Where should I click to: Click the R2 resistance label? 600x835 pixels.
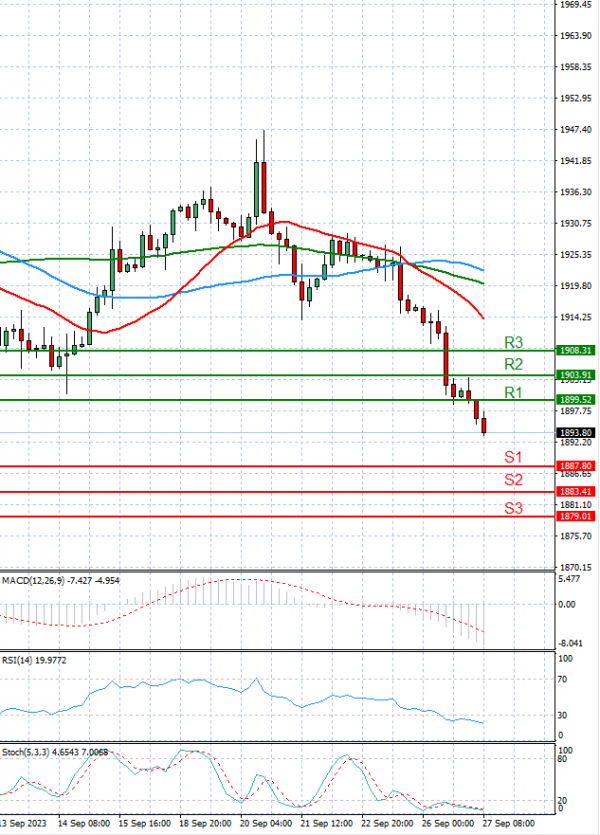[x=513, y=364]
